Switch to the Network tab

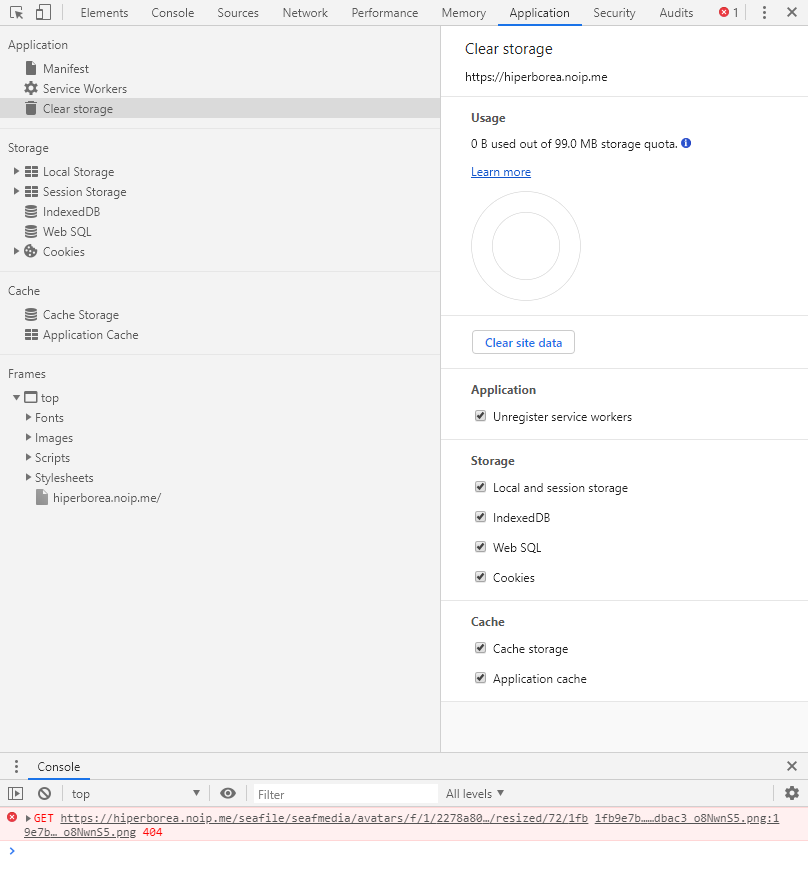click(x=305, y=13)
